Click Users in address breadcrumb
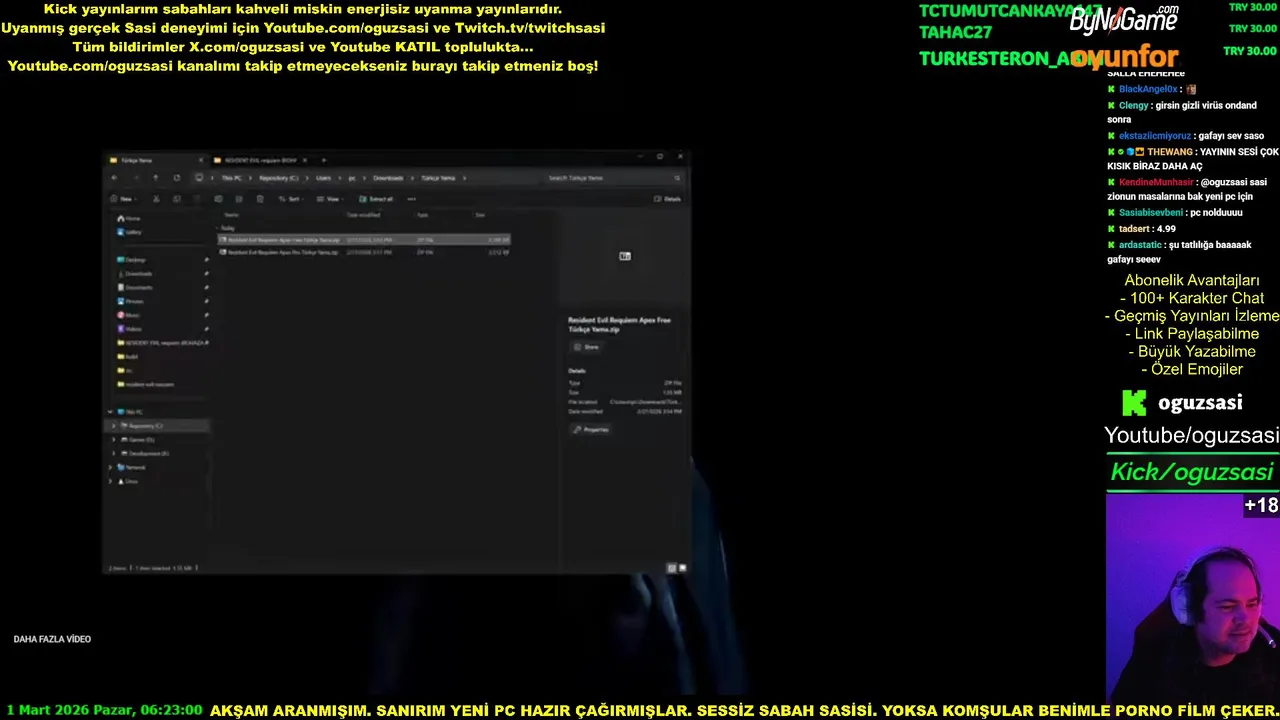 click(x=323, y=178)
